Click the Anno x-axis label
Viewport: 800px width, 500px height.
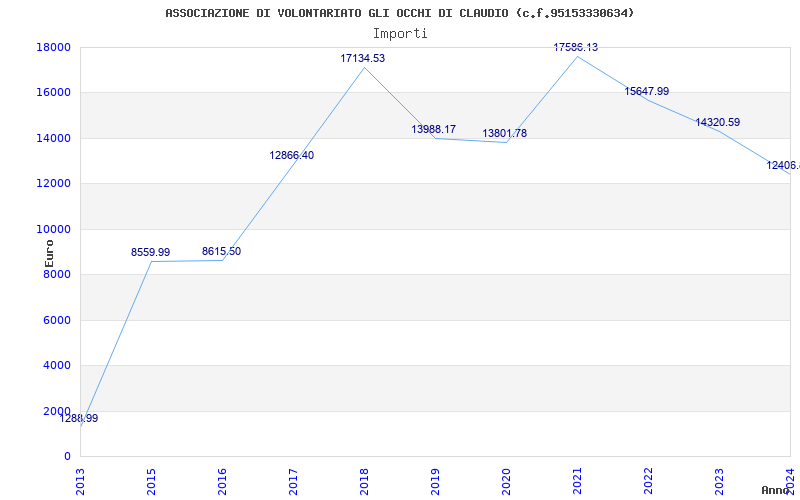pos(775,491)
